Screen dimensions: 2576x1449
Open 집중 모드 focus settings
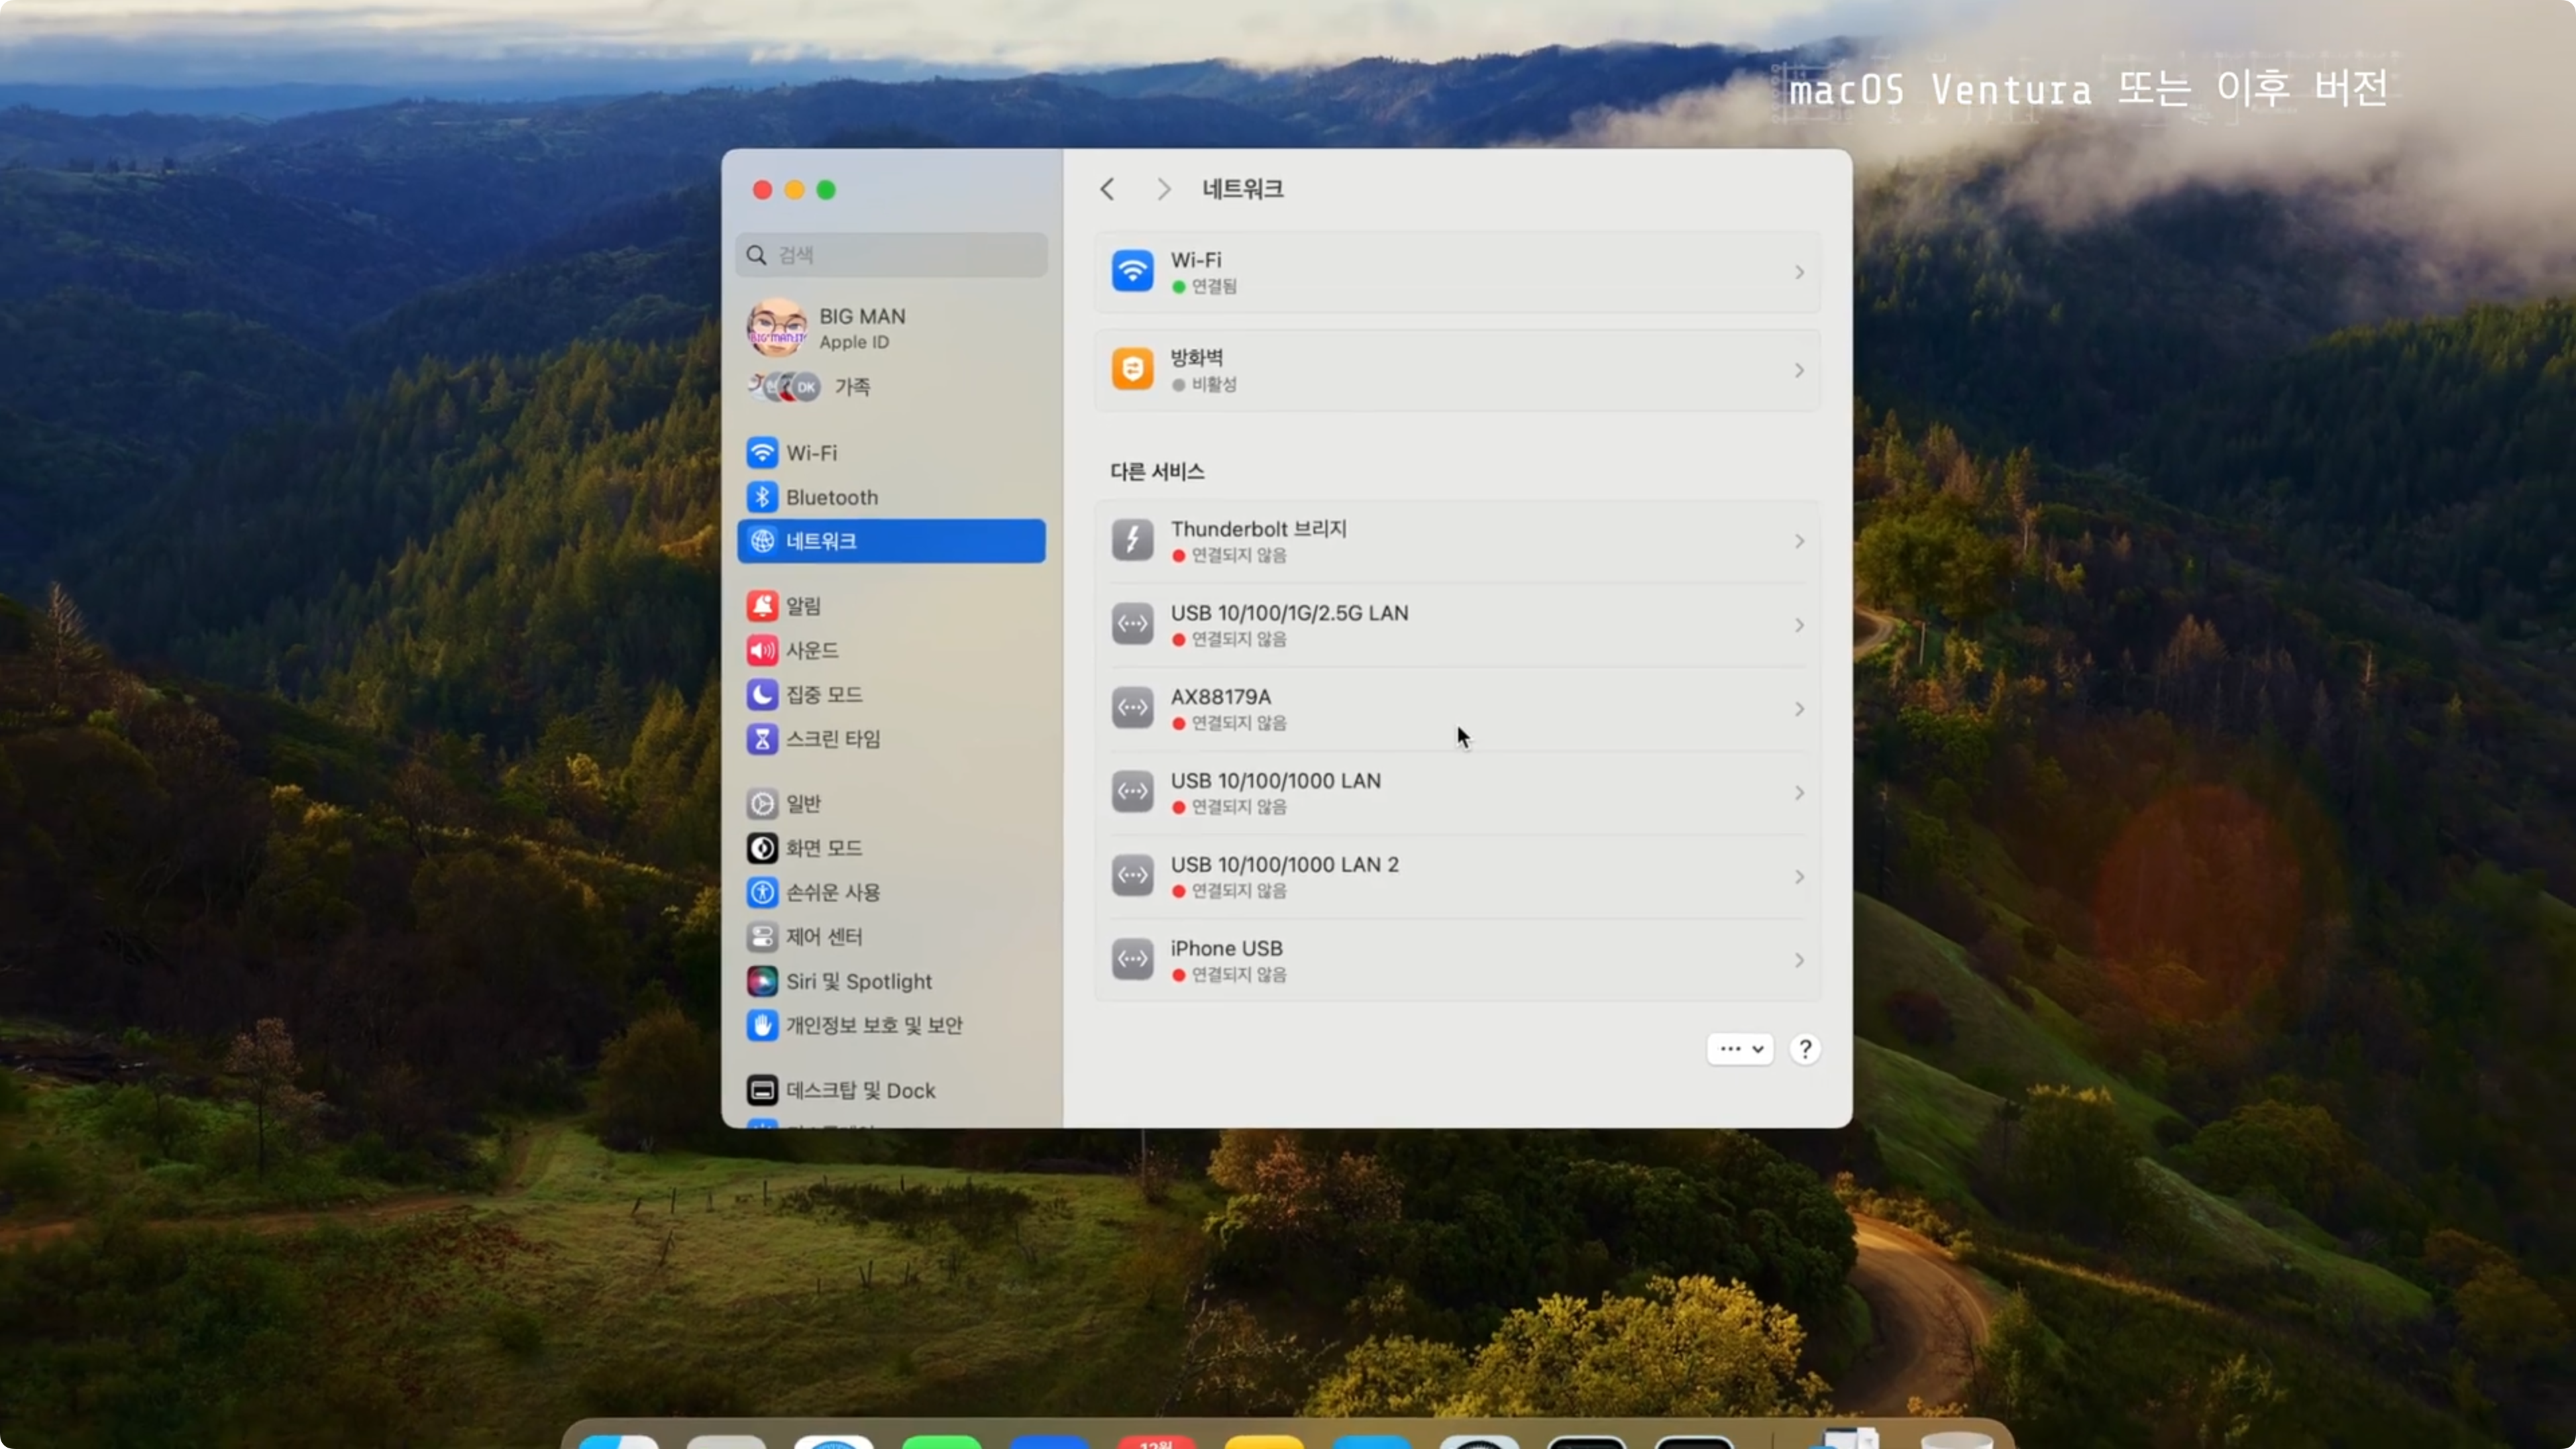click(x=822, y=694)
